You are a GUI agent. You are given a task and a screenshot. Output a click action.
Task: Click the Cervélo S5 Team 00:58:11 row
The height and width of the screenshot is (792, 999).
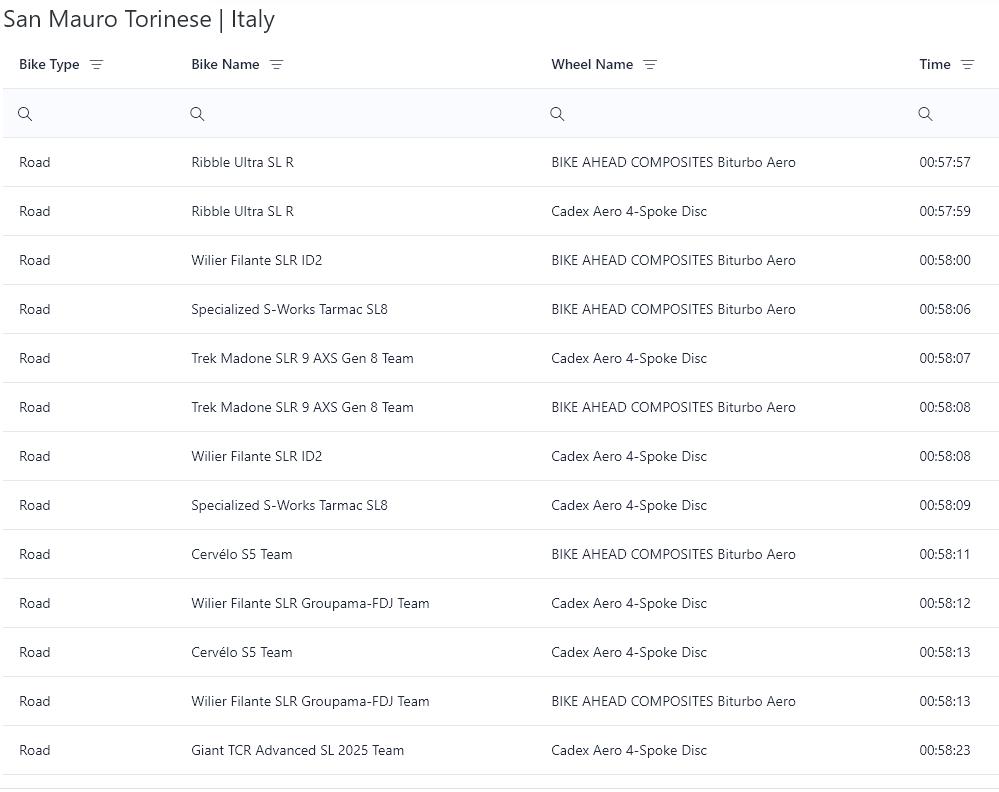(241, 554)
